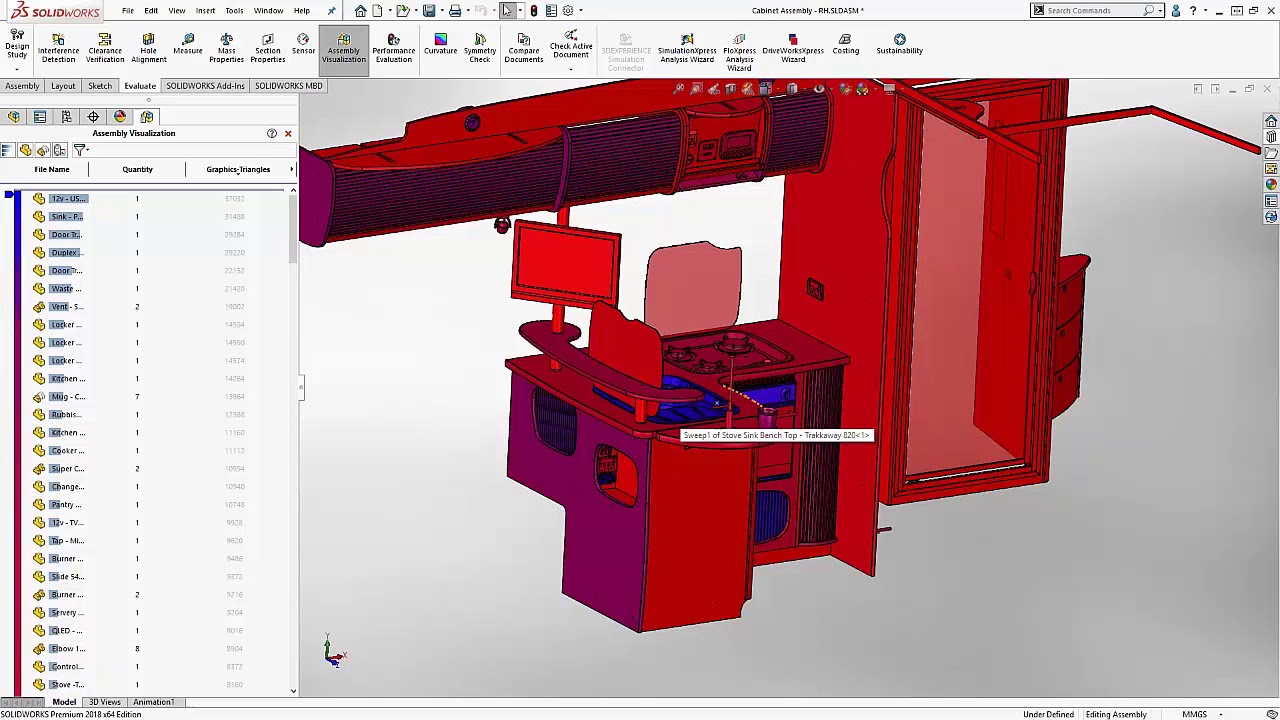Run Check Active Document
Viewport: 1280px width, 720px height.
point(571,45)
